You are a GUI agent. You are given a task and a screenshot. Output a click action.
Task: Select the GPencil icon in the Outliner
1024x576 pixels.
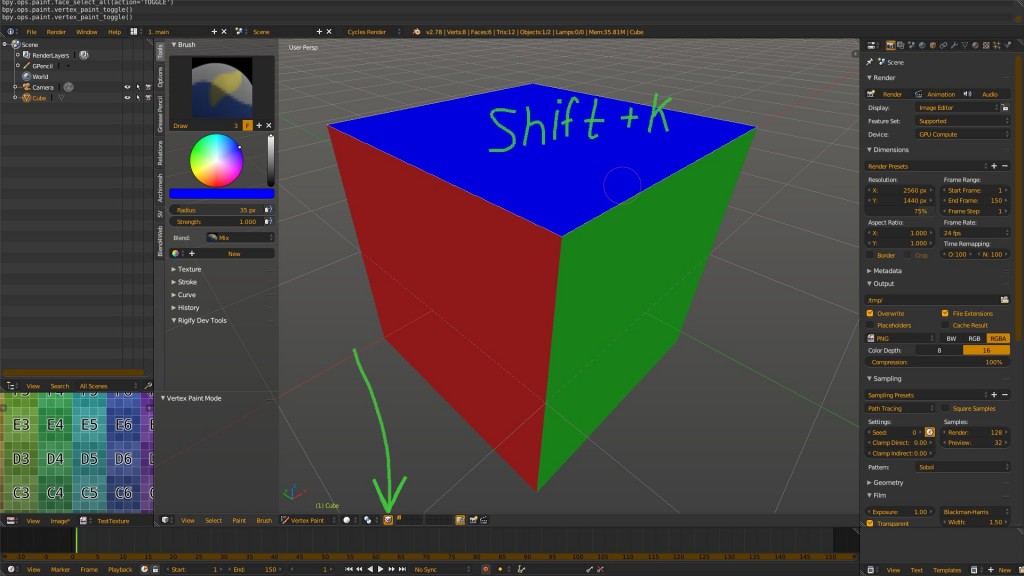(x=26, y=65)
